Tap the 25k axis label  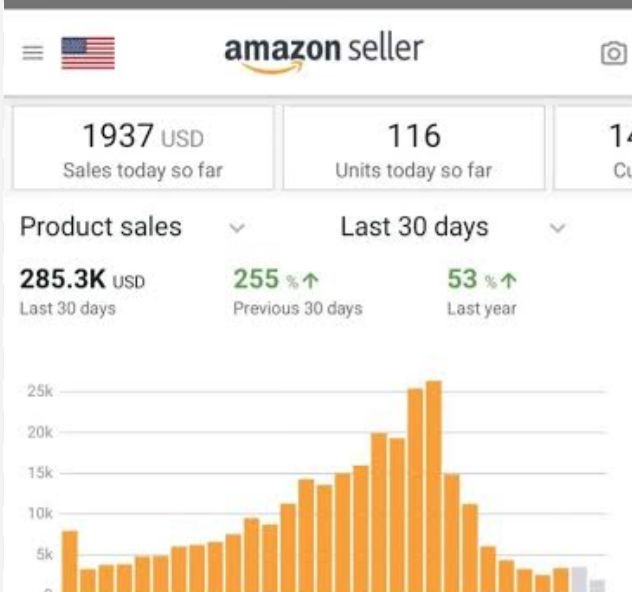coord(40,392)
